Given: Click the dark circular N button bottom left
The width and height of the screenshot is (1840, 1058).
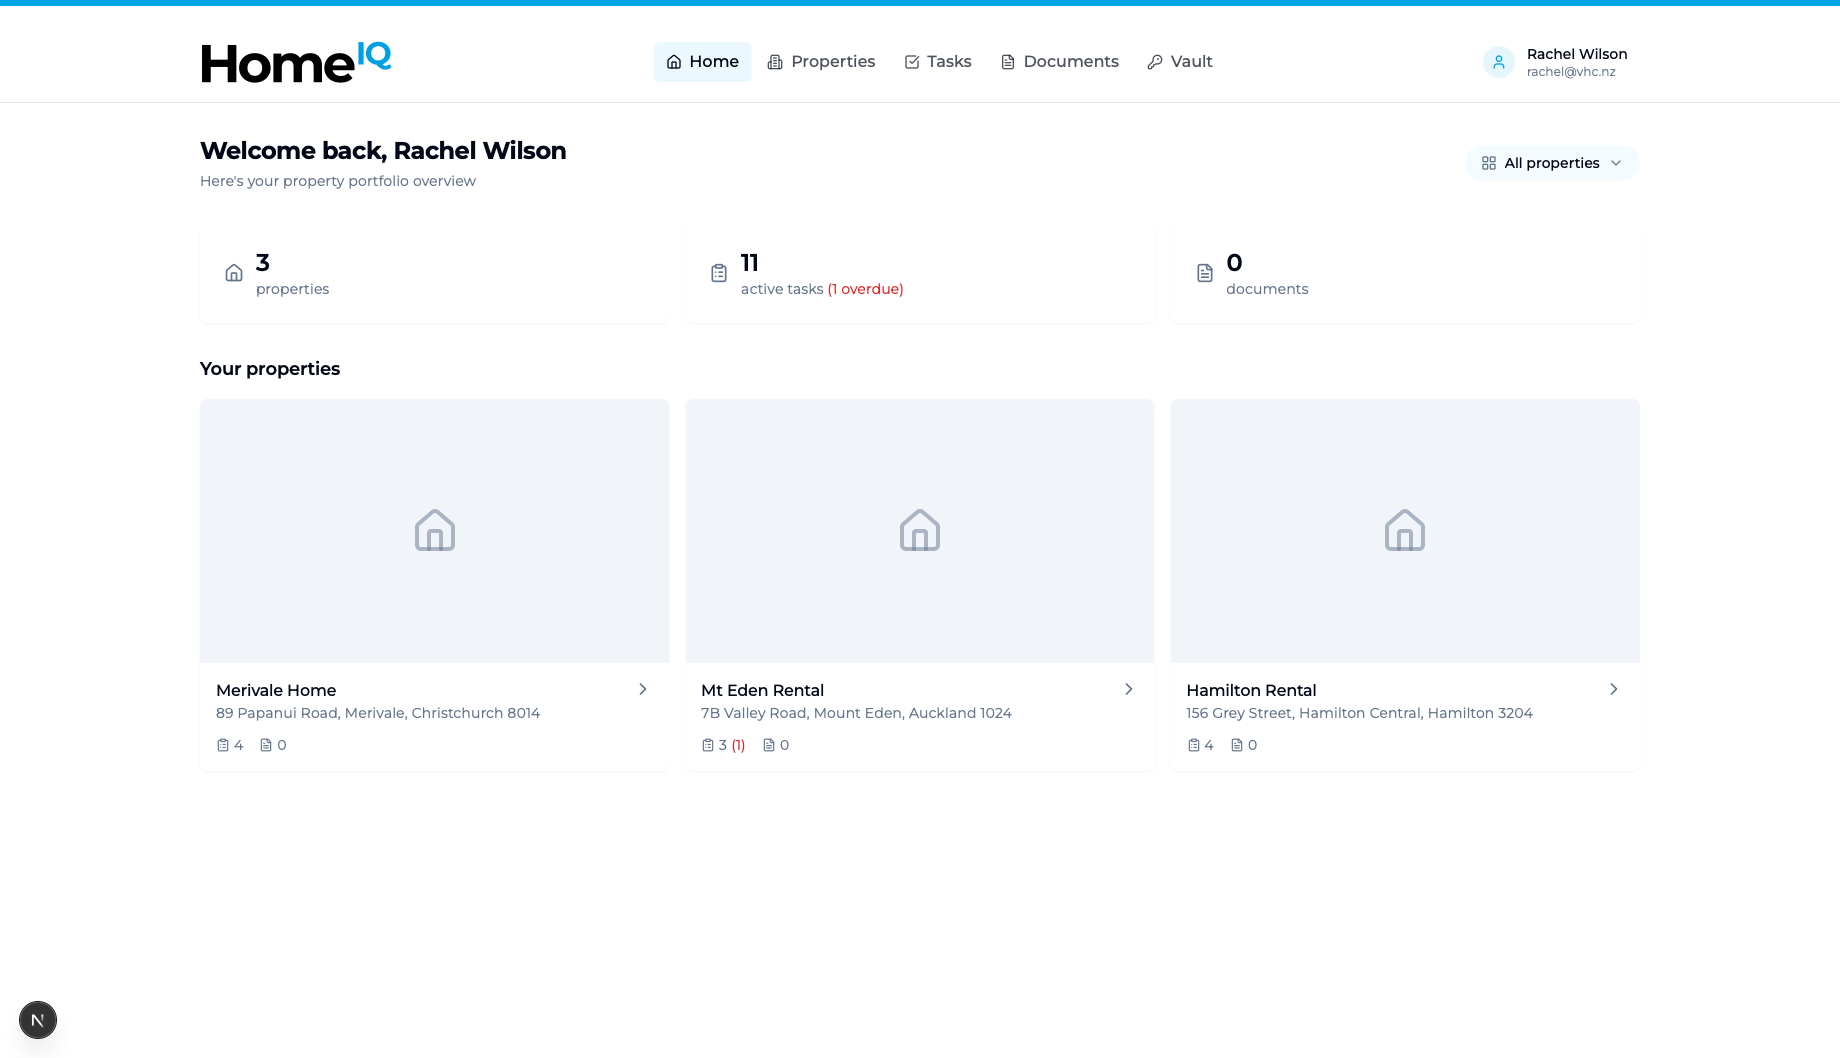Looking at the screenshot, I should [x=38, y=1019].
